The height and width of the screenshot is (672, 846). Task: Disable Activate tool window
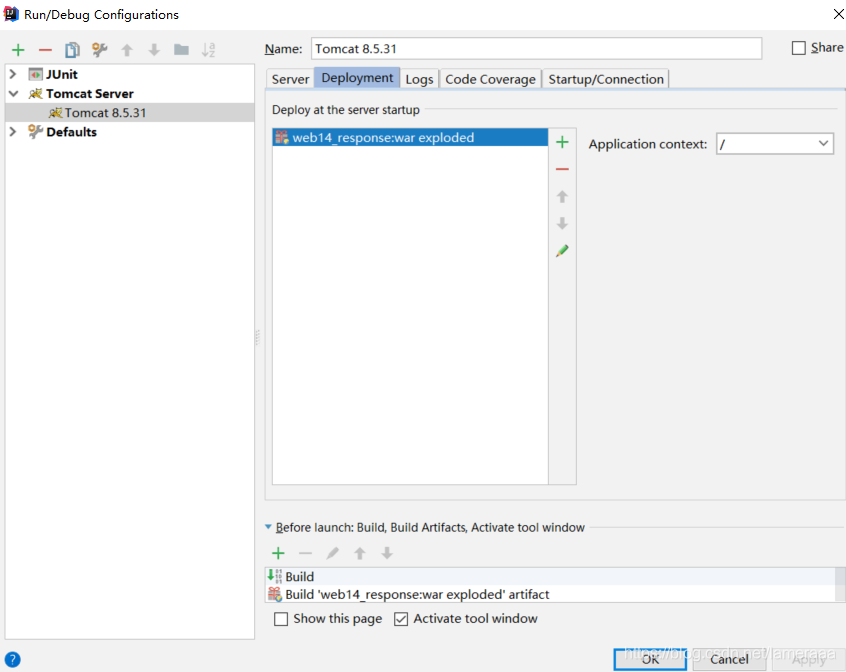point(401,619)
